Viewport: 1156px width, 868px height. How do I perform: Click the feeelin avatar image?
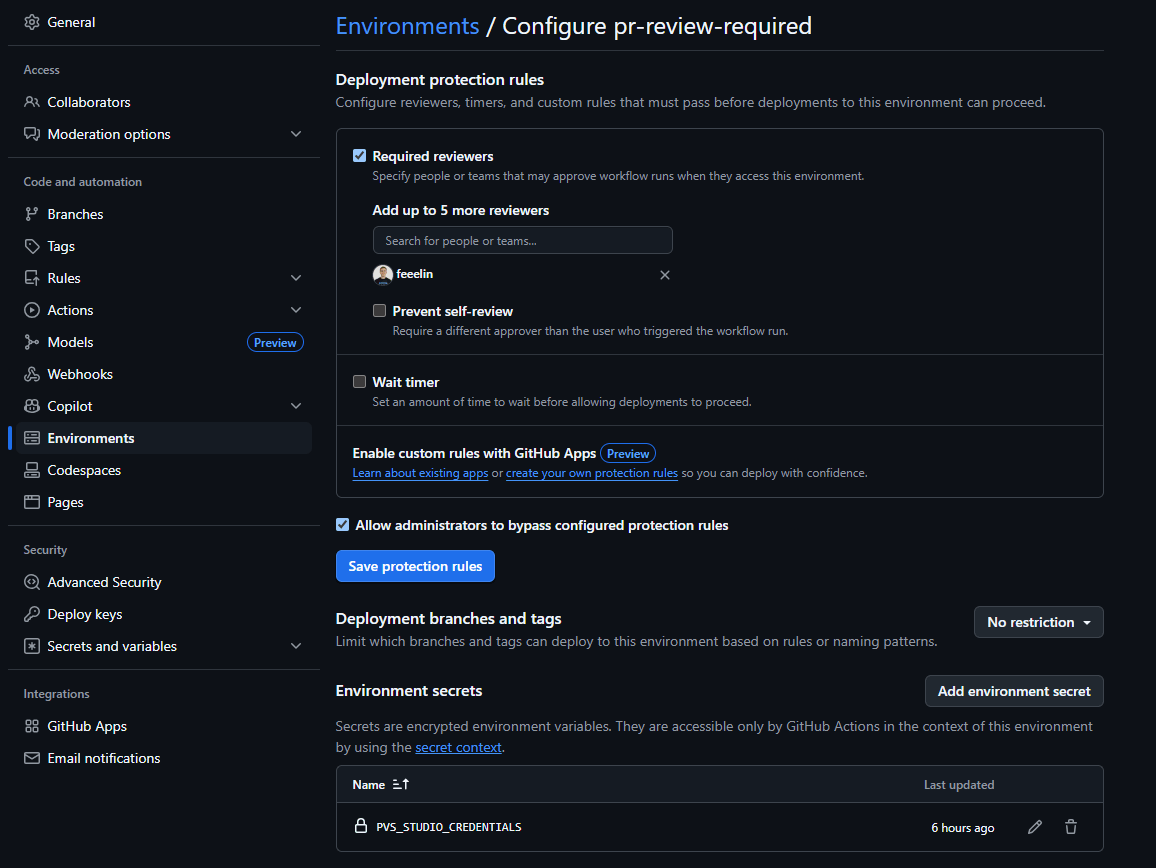[383, 275]
